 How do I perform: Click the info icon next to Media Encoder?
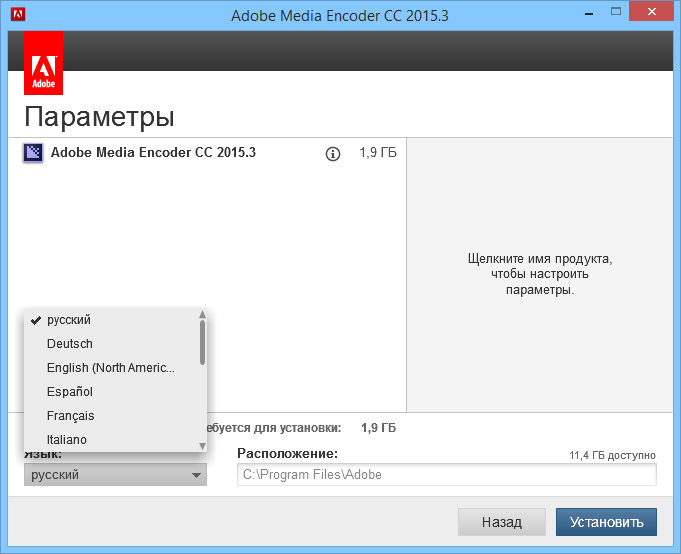[333, 154]
